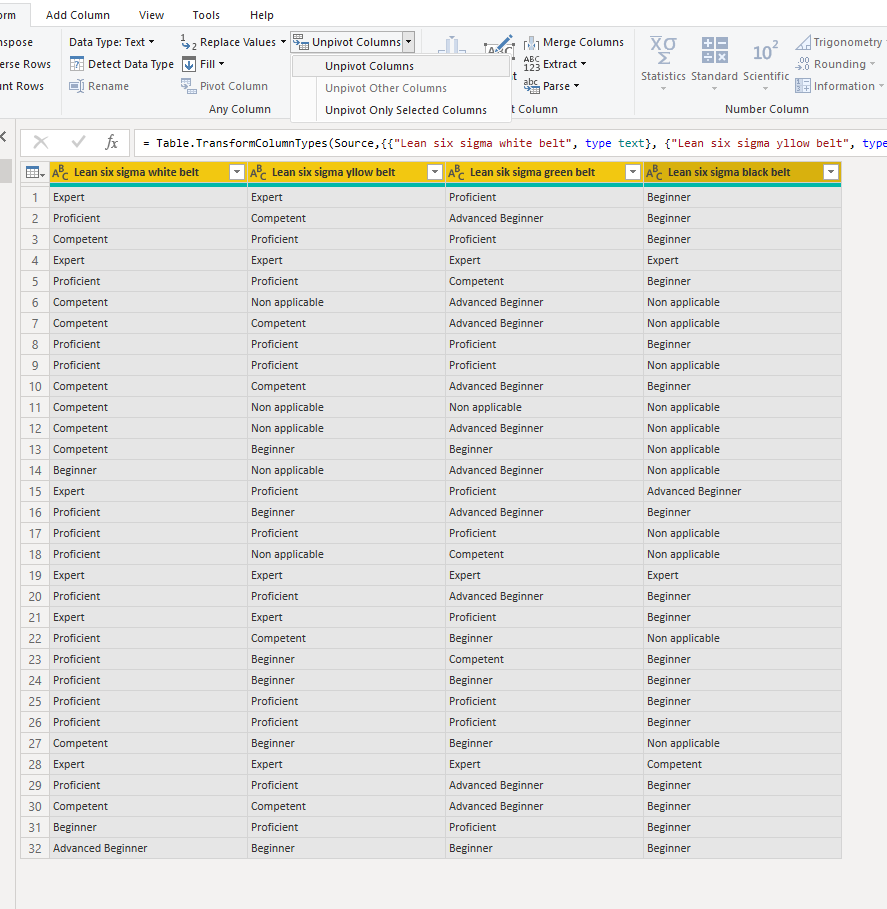Click ABC type icon of white belt column
Screen dimensions: 887x909
click(60, 172)
